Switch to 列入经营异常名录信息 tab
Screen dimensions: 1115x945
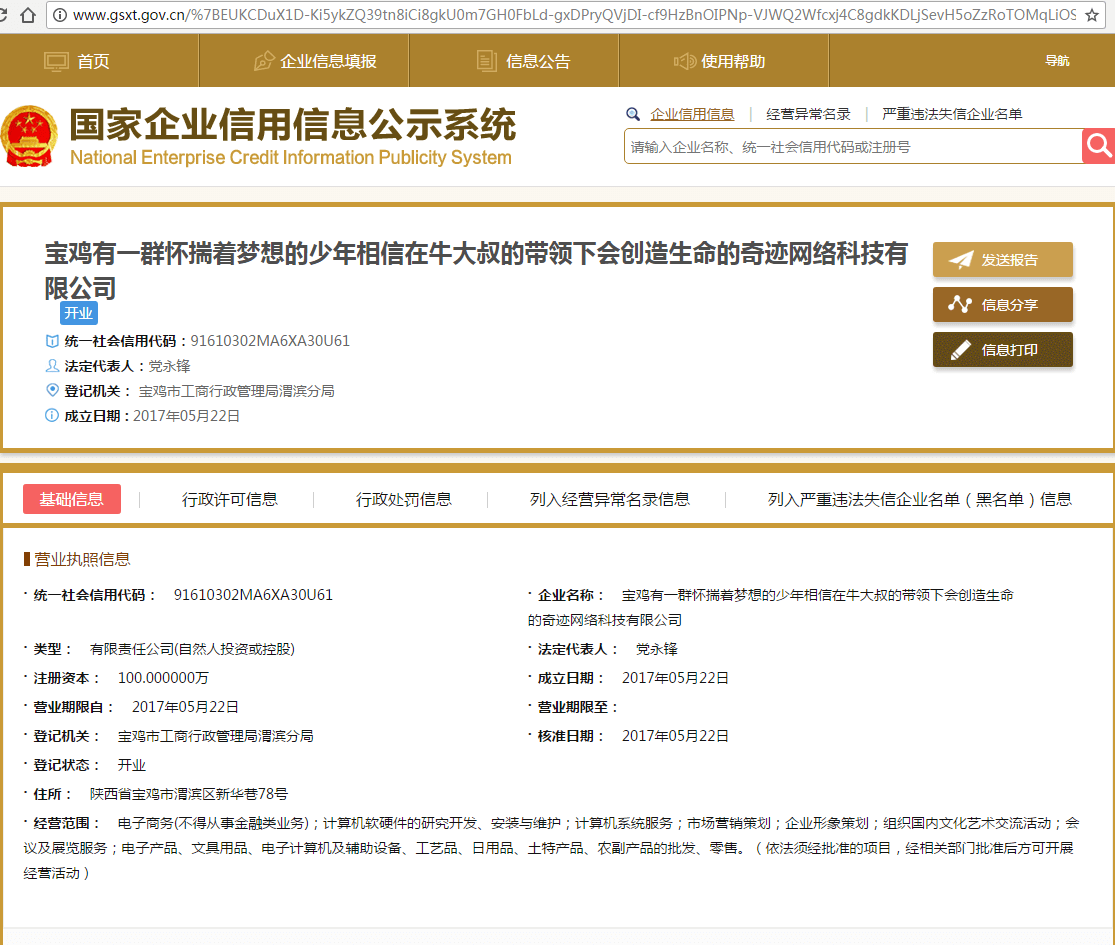pos(609,499)
